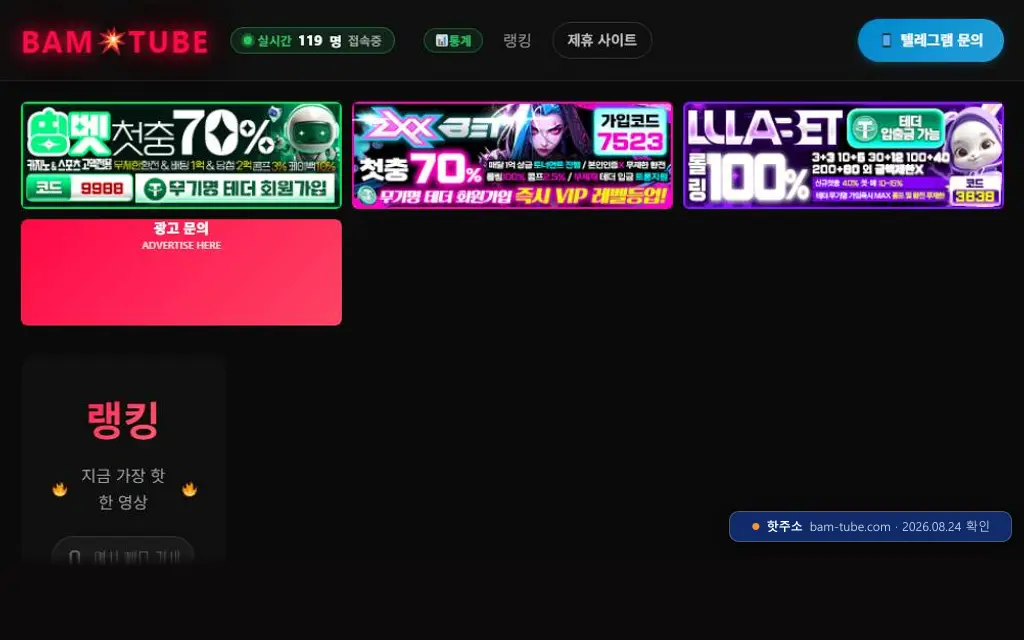Open the ZXX BET banner with code 7523
1024x640 pixels.
(x=513, y=155)
